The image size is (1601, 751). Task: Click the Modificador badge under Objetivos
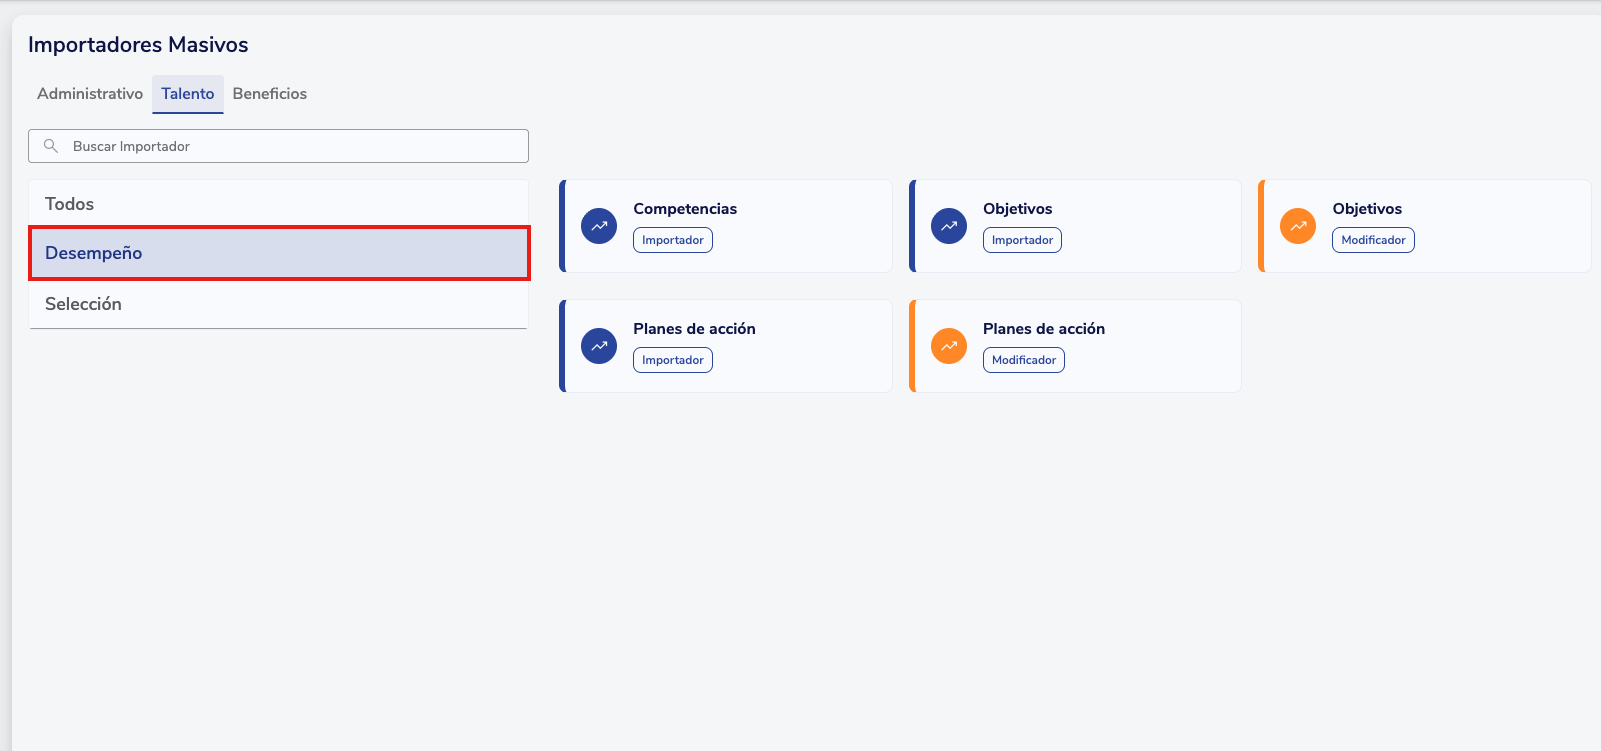[1373, 240]
